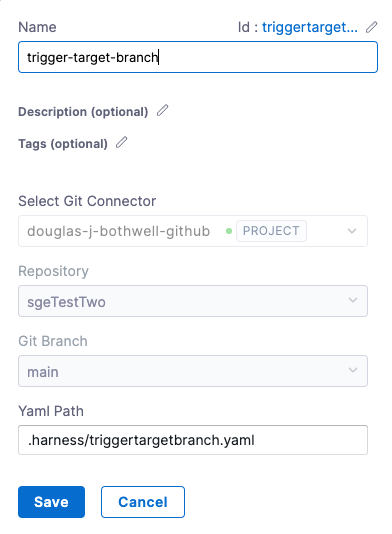Open the douglas-j-bothwell-github connector field
Image resolution: width=392 pixels, height=534 pixels.
click(193, 231)
